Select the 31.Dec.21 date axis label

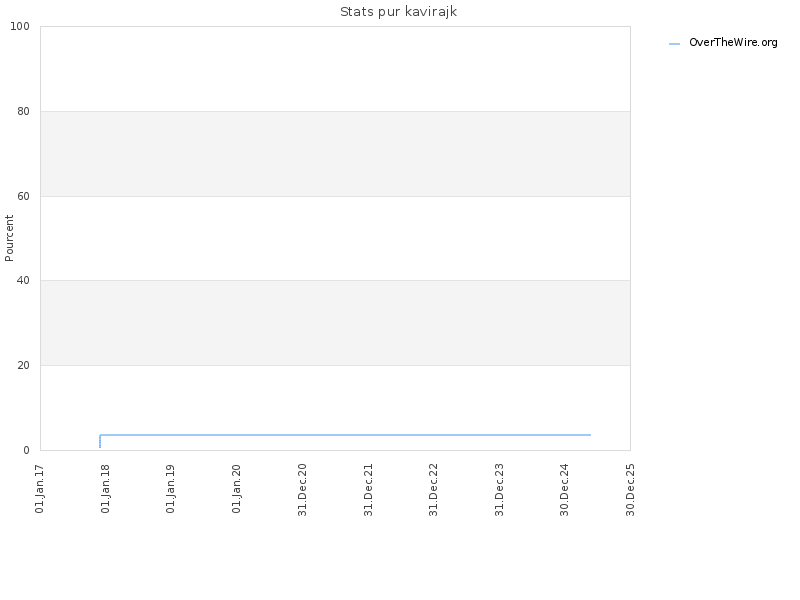[x=368, y=490]
